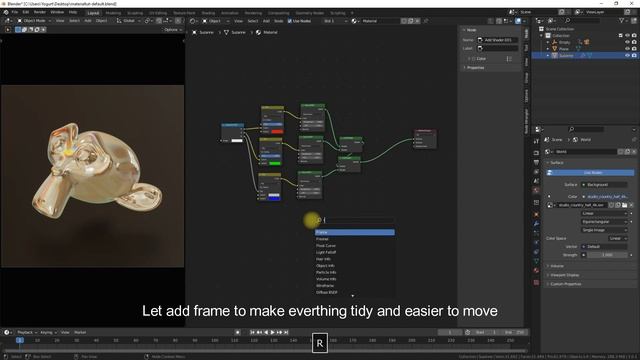This screenshot has height=360, width=640.
Task: Click the Use Nodes button in the World Surface panel
Action: pos(590,173)
